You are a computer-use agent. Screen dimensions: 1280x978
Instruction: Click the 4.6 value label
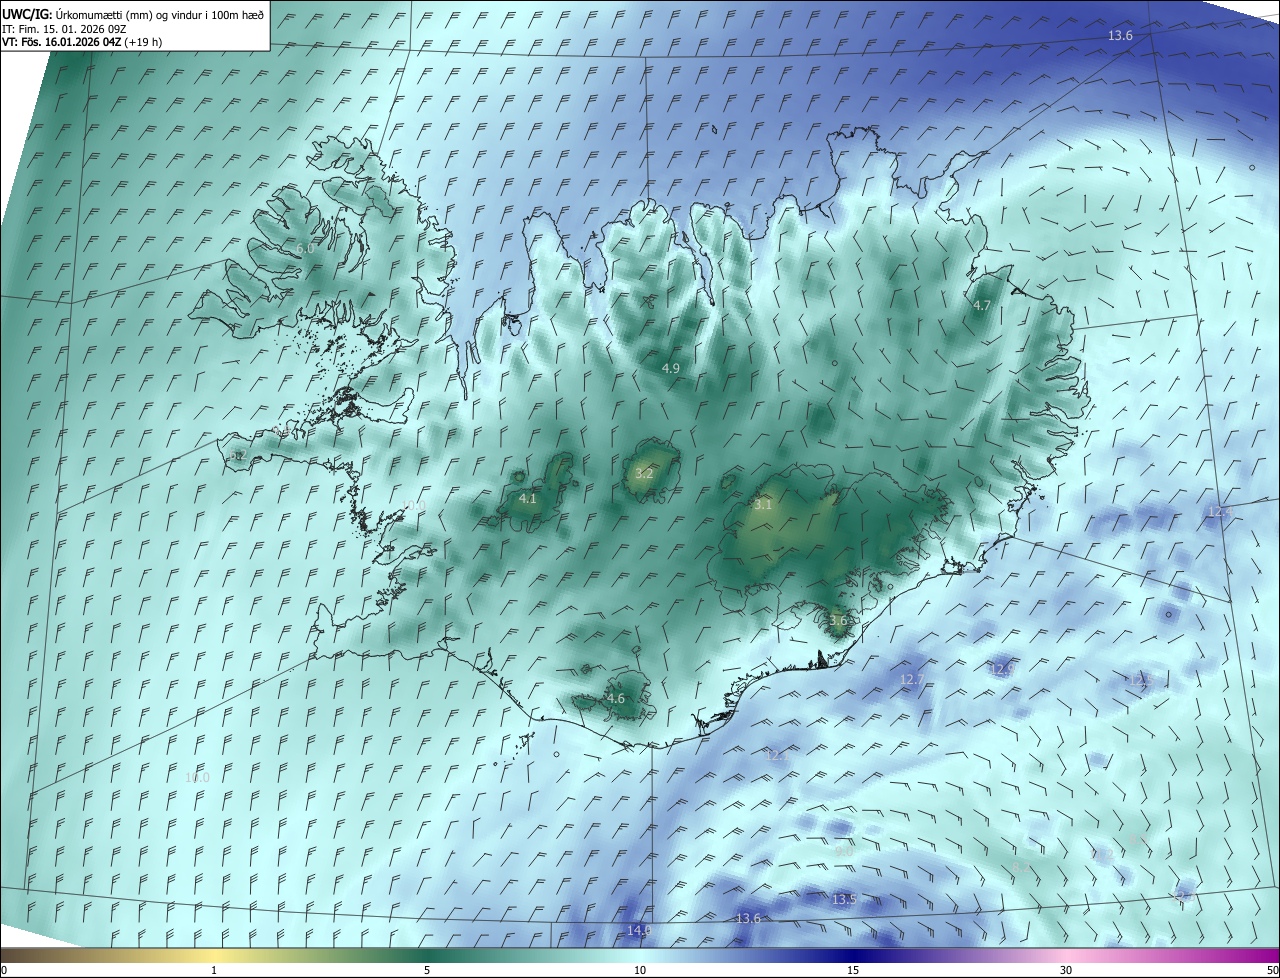[x=616, y=699]
